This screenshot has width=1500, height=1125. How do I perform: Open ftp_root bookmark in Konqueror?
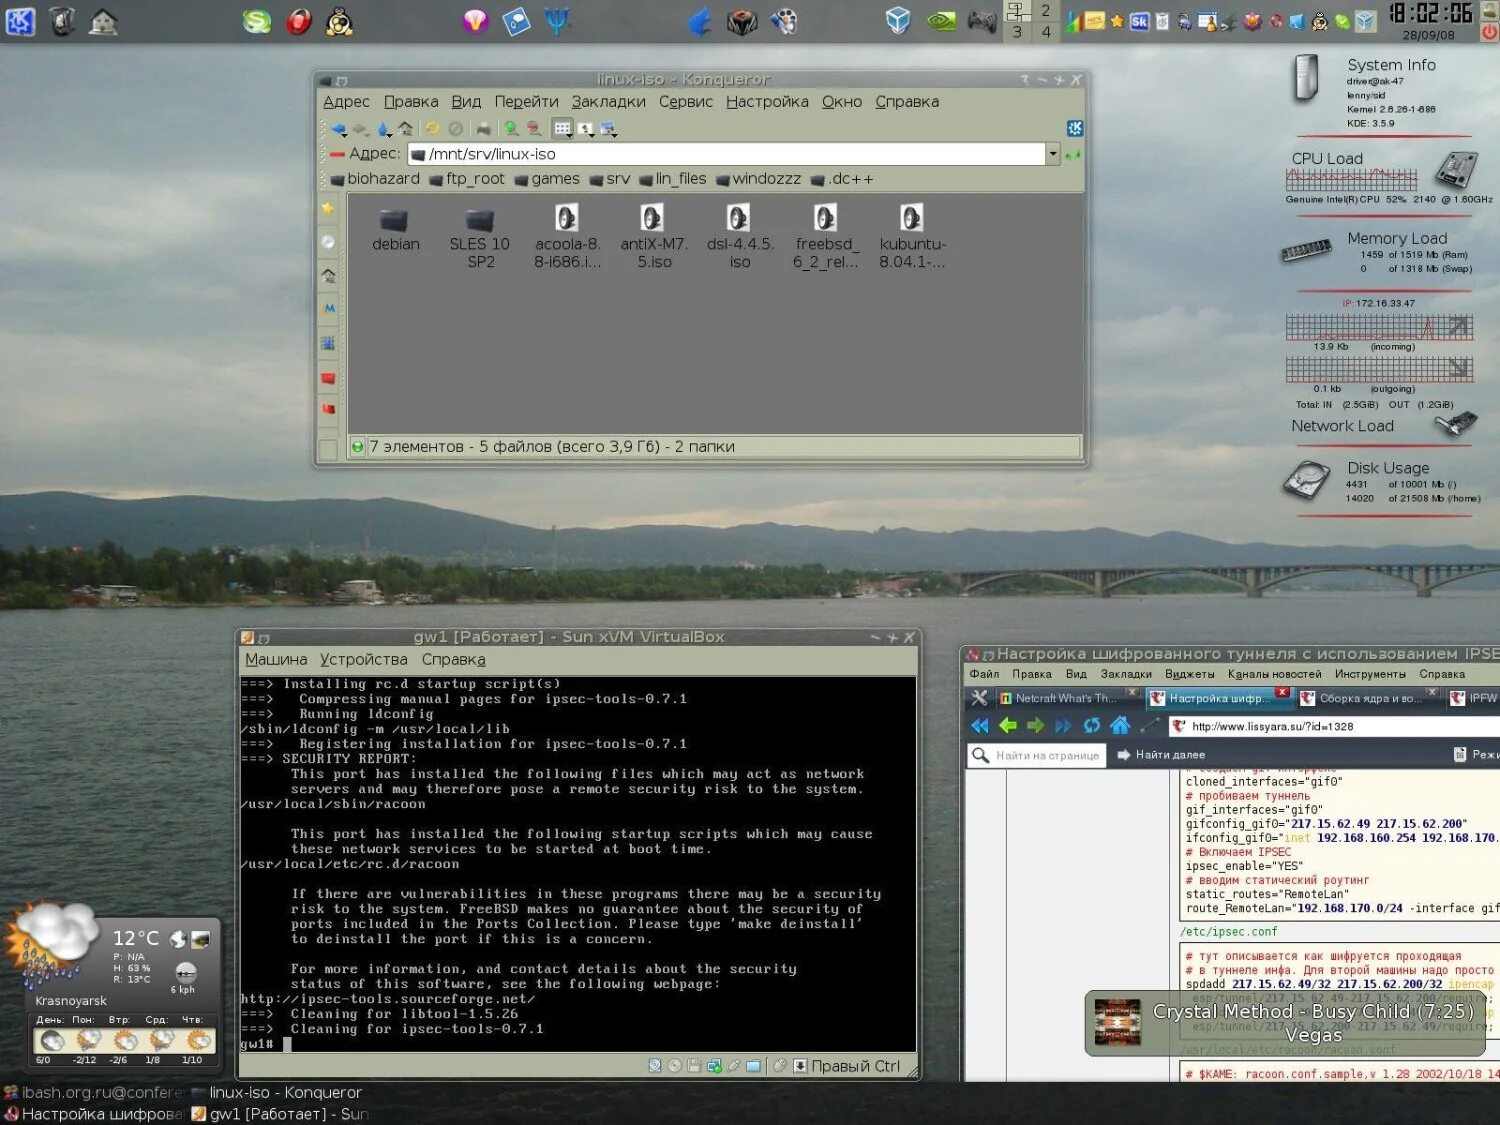coord(467,179)
